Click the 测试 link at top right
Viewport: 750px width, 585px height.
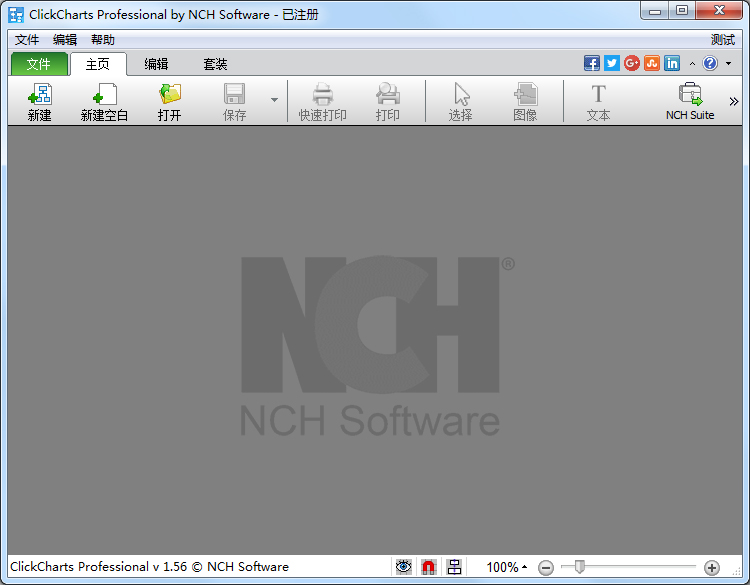[722, 40]
